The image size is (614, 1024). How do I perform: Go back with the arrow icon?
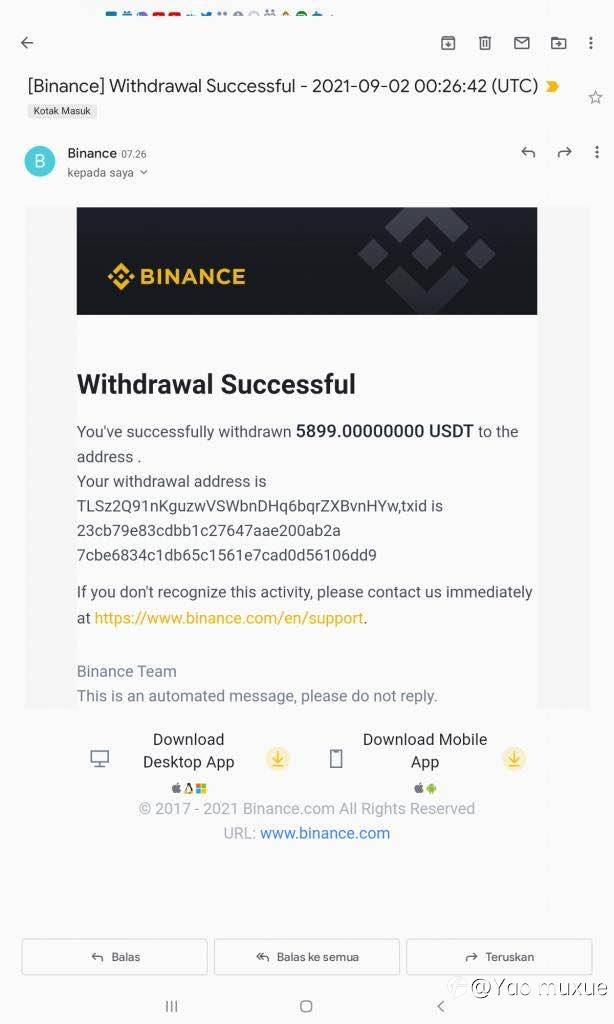coord(27,42)
